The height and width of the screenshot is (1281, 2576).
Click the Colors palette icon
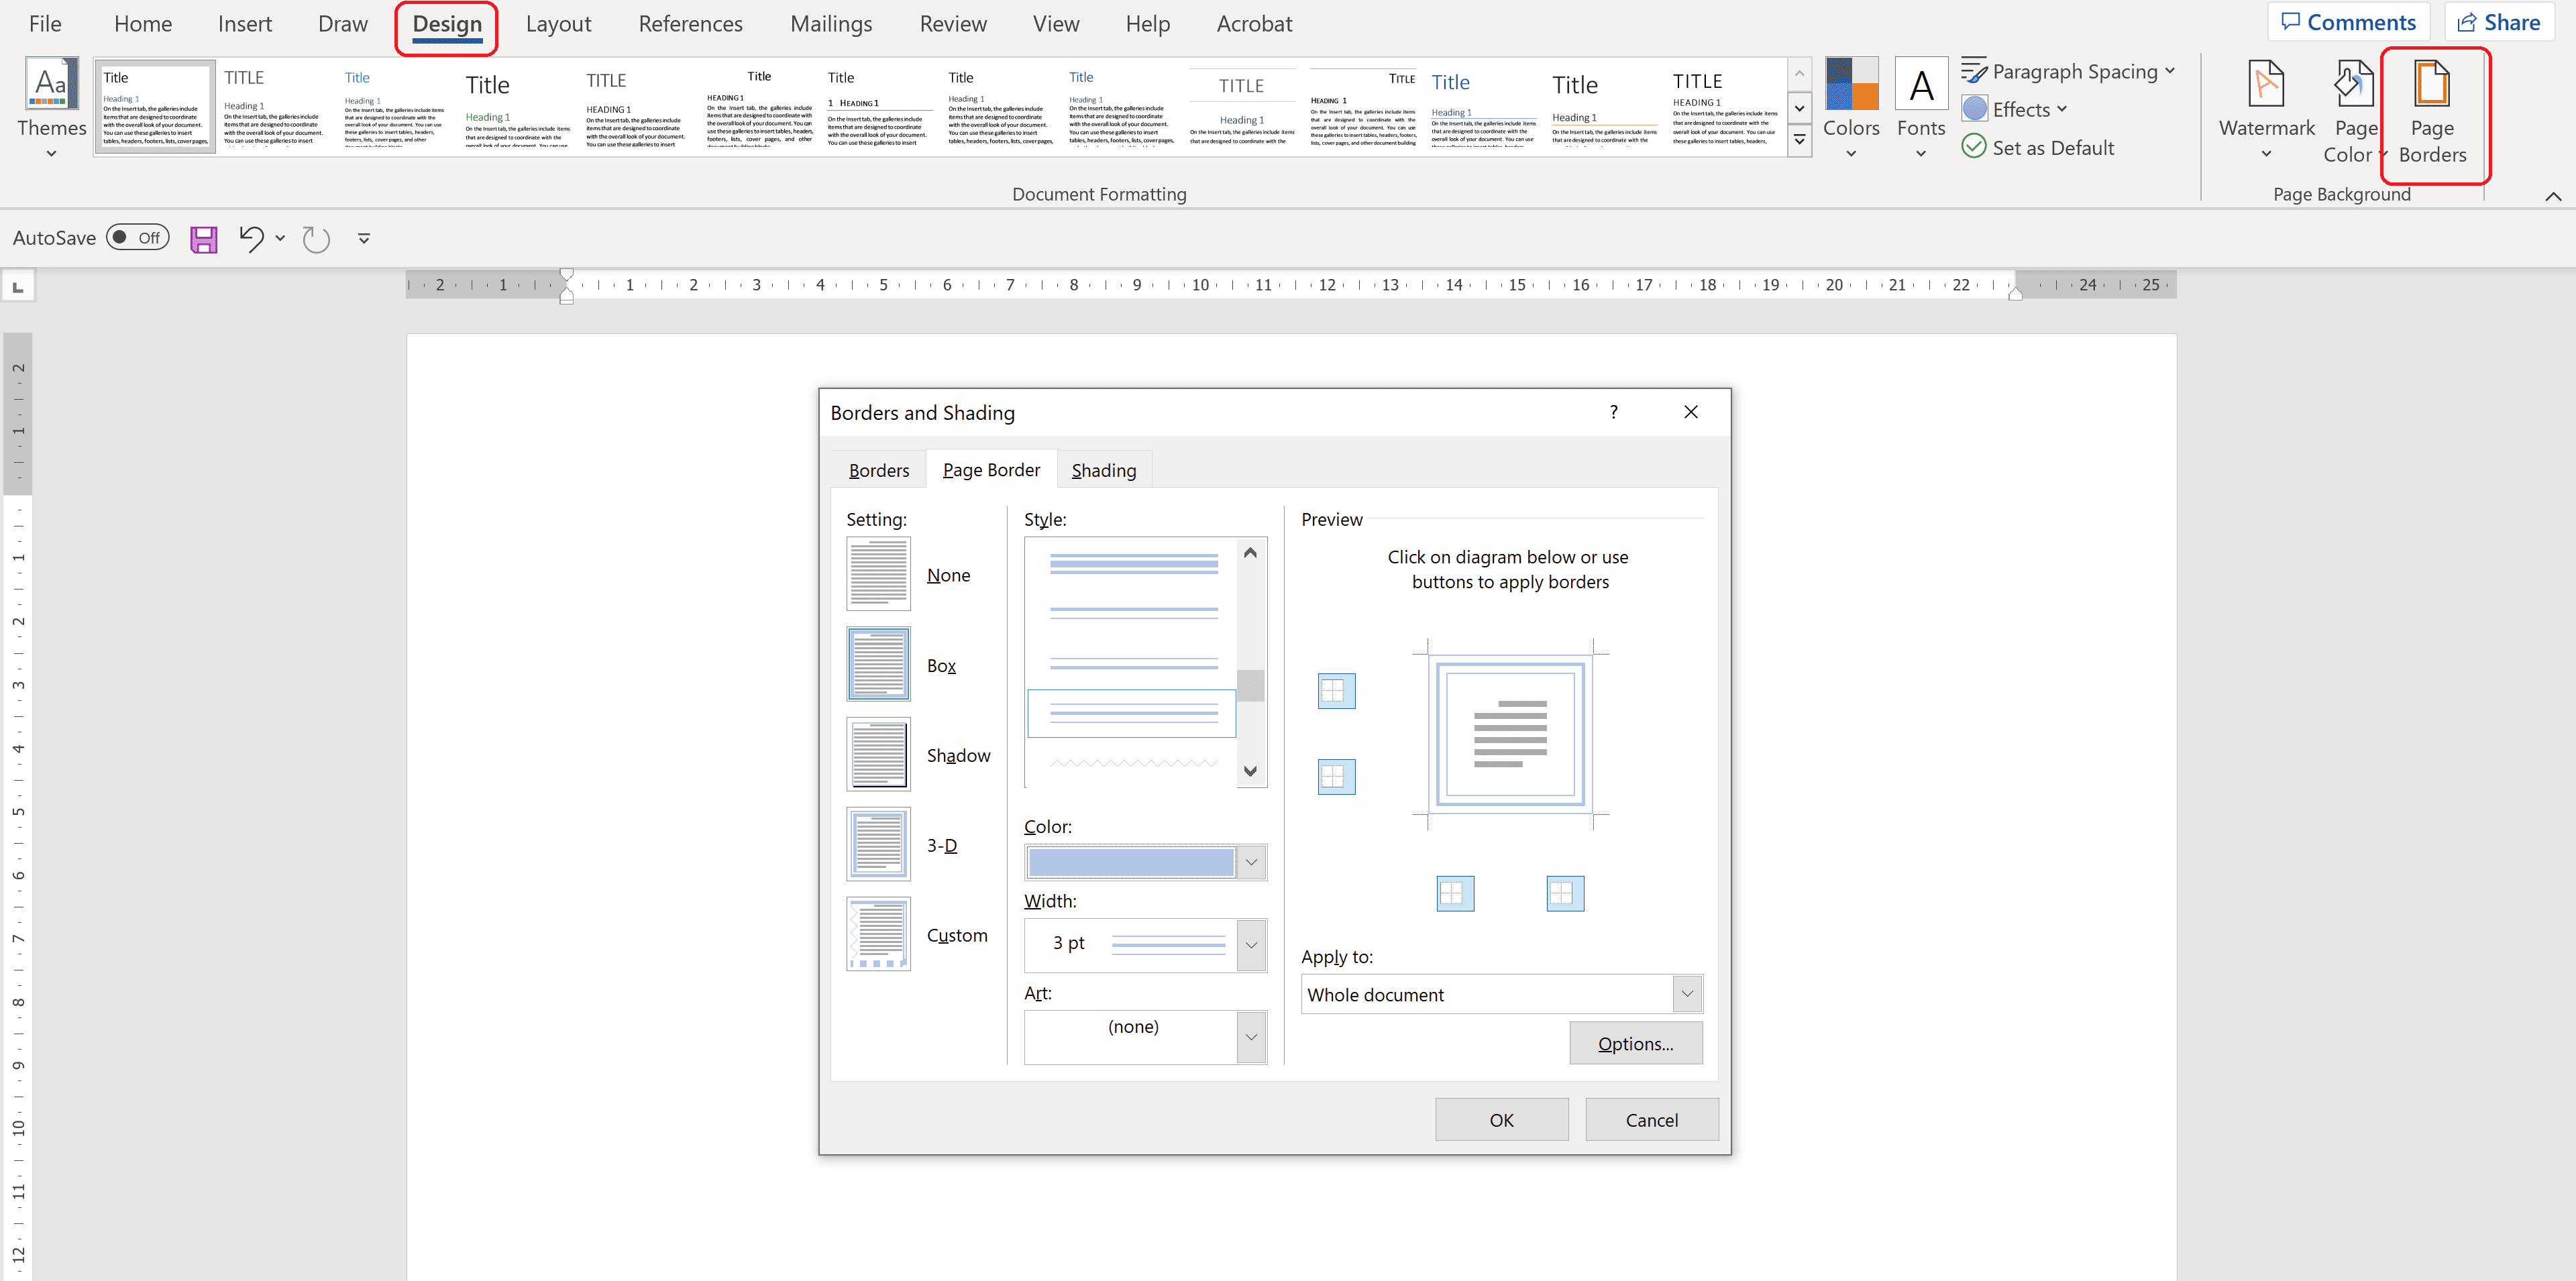(1850, 84)
